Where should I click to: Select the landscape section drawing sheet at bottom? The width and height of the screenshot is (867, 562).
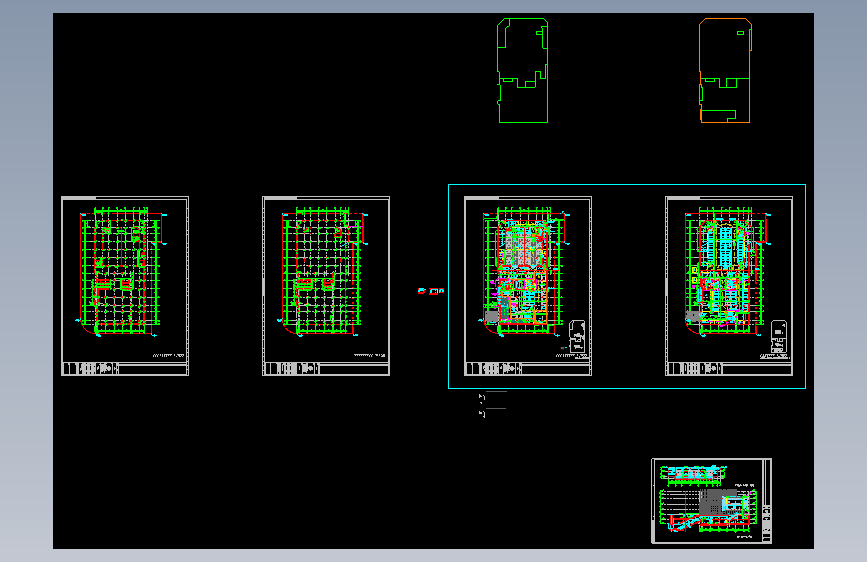click(x=712, y=501)
